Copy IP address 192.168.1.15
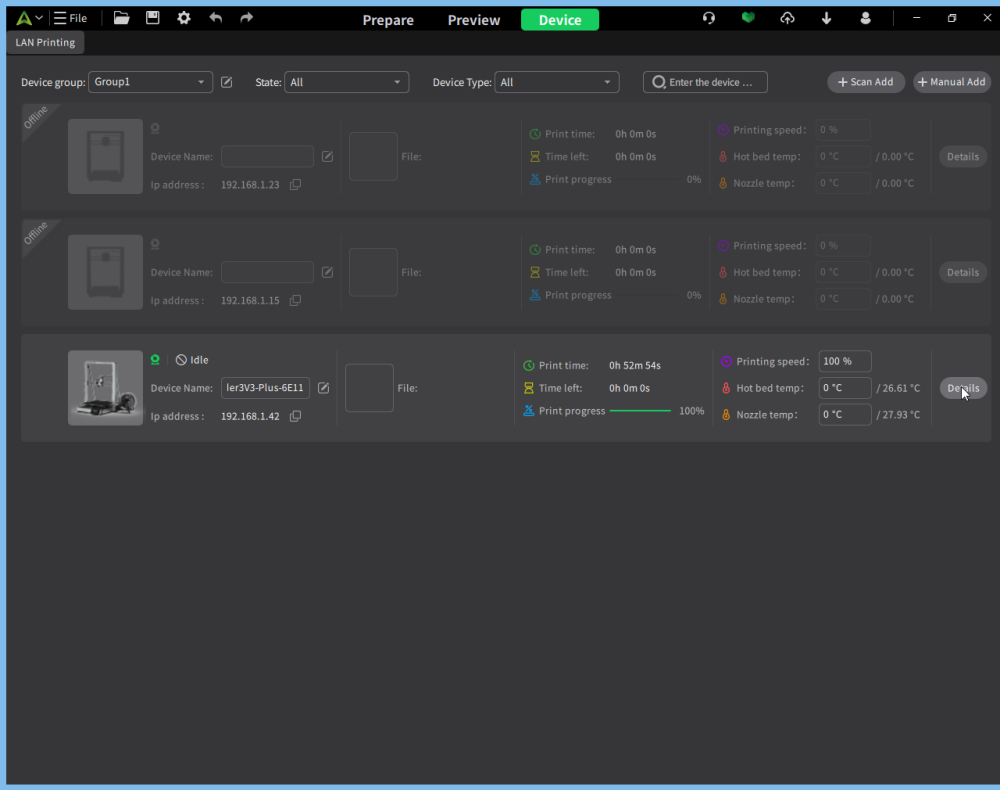Viewport: 1000px width, 790px height. coord(295,300)
